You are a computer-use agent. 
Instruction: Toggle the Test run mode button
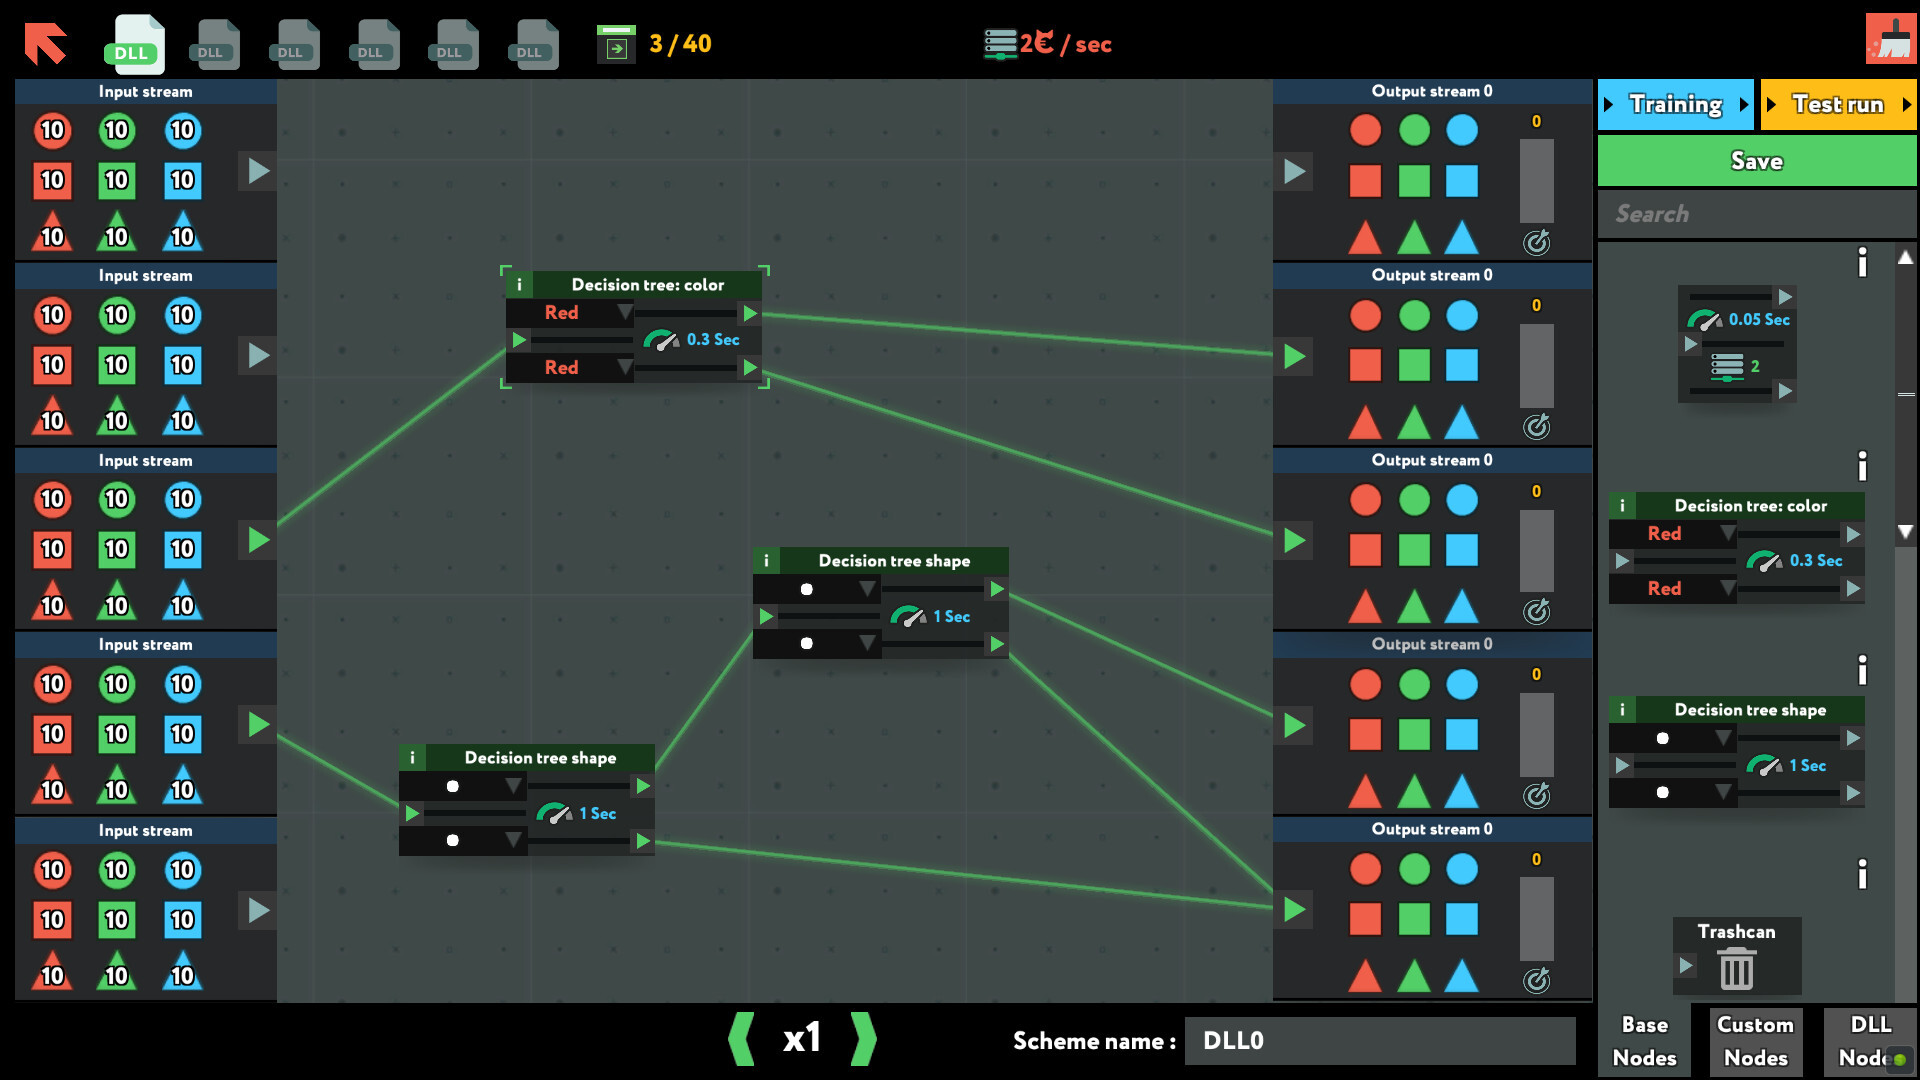[x=1838, y=105]
